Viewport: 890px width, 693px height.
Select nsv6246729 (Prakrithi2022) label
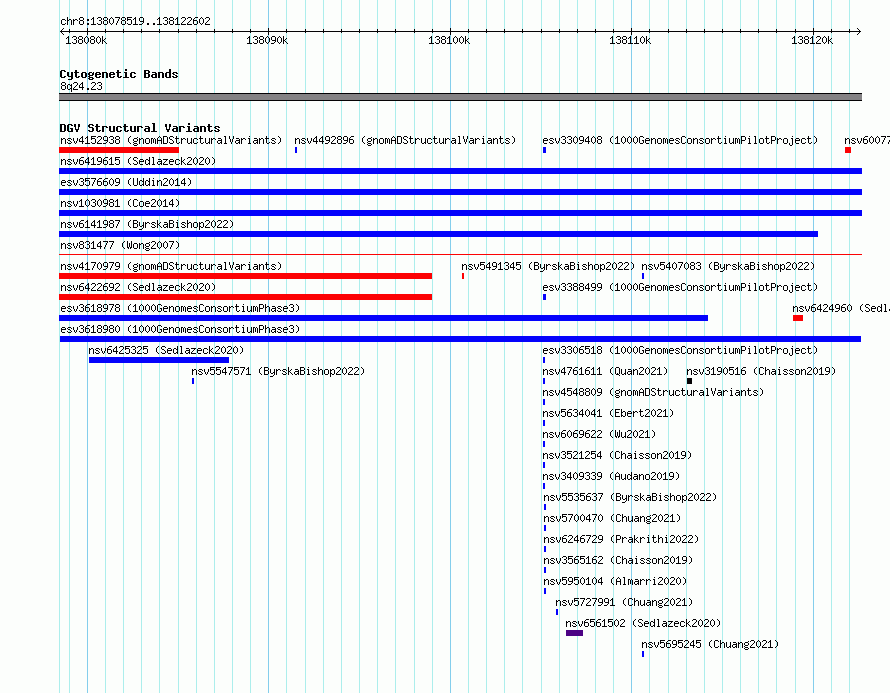point(621,539)
